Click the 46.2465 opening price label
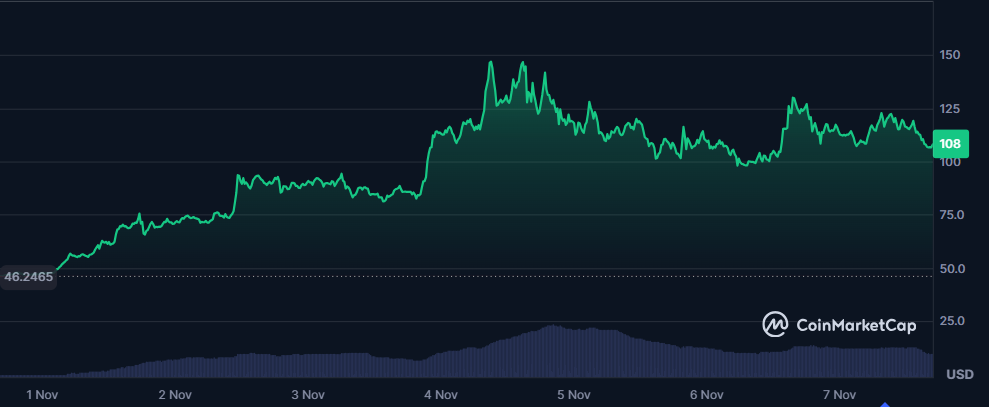 coord(28,276)
